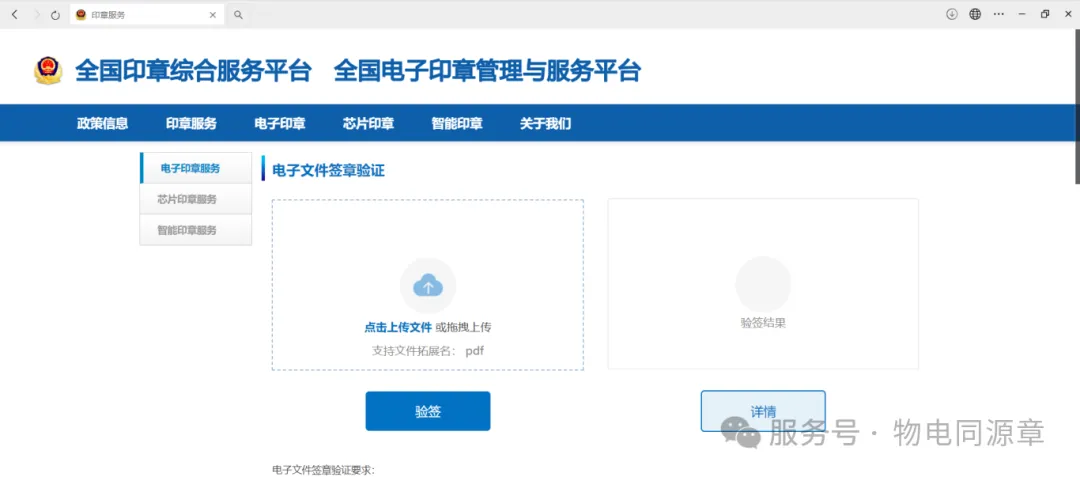This screenshot has height=477, width=1080.
Task: Click the browser forward arrow
Action: (x=36, y=14)
